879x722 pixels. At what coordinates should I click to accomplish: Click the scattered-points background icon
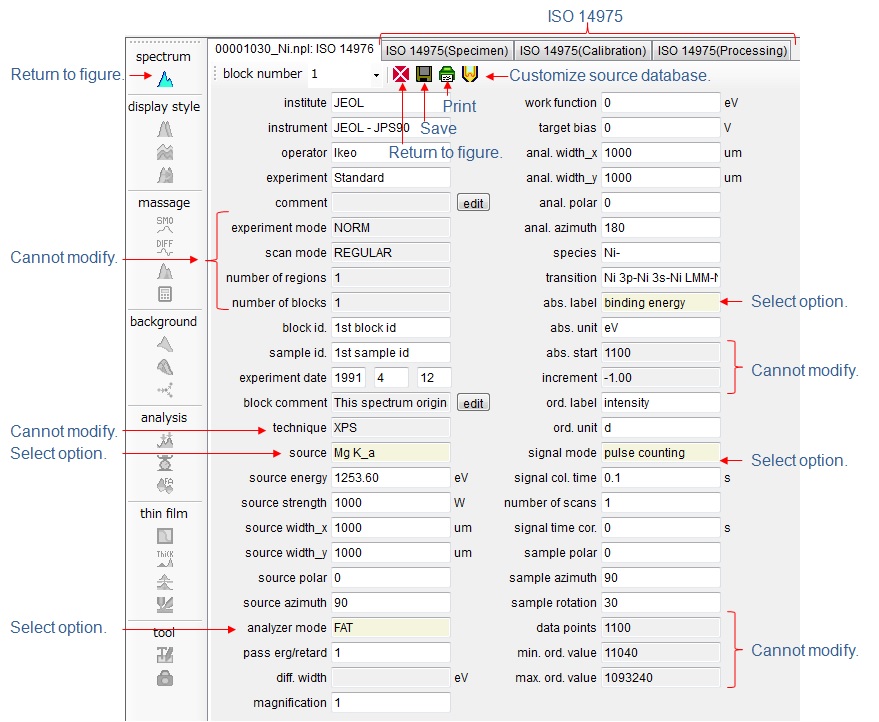coord(165,390)
